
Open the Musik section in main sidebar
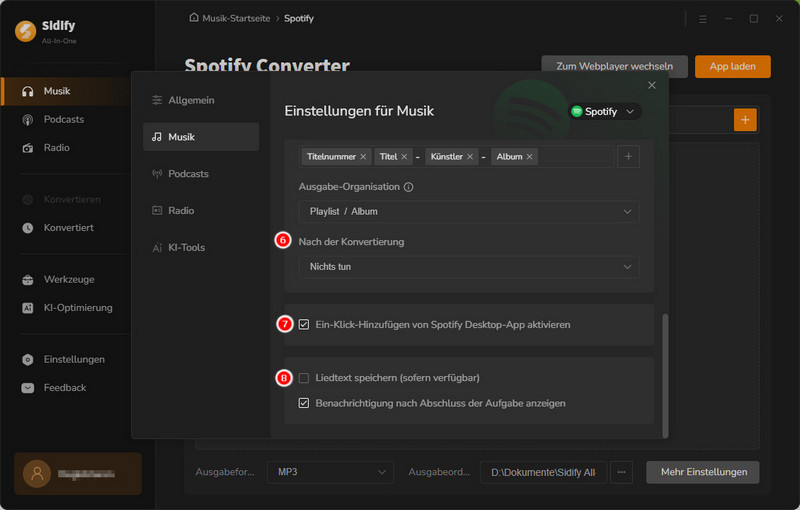(x=66, y=91)
